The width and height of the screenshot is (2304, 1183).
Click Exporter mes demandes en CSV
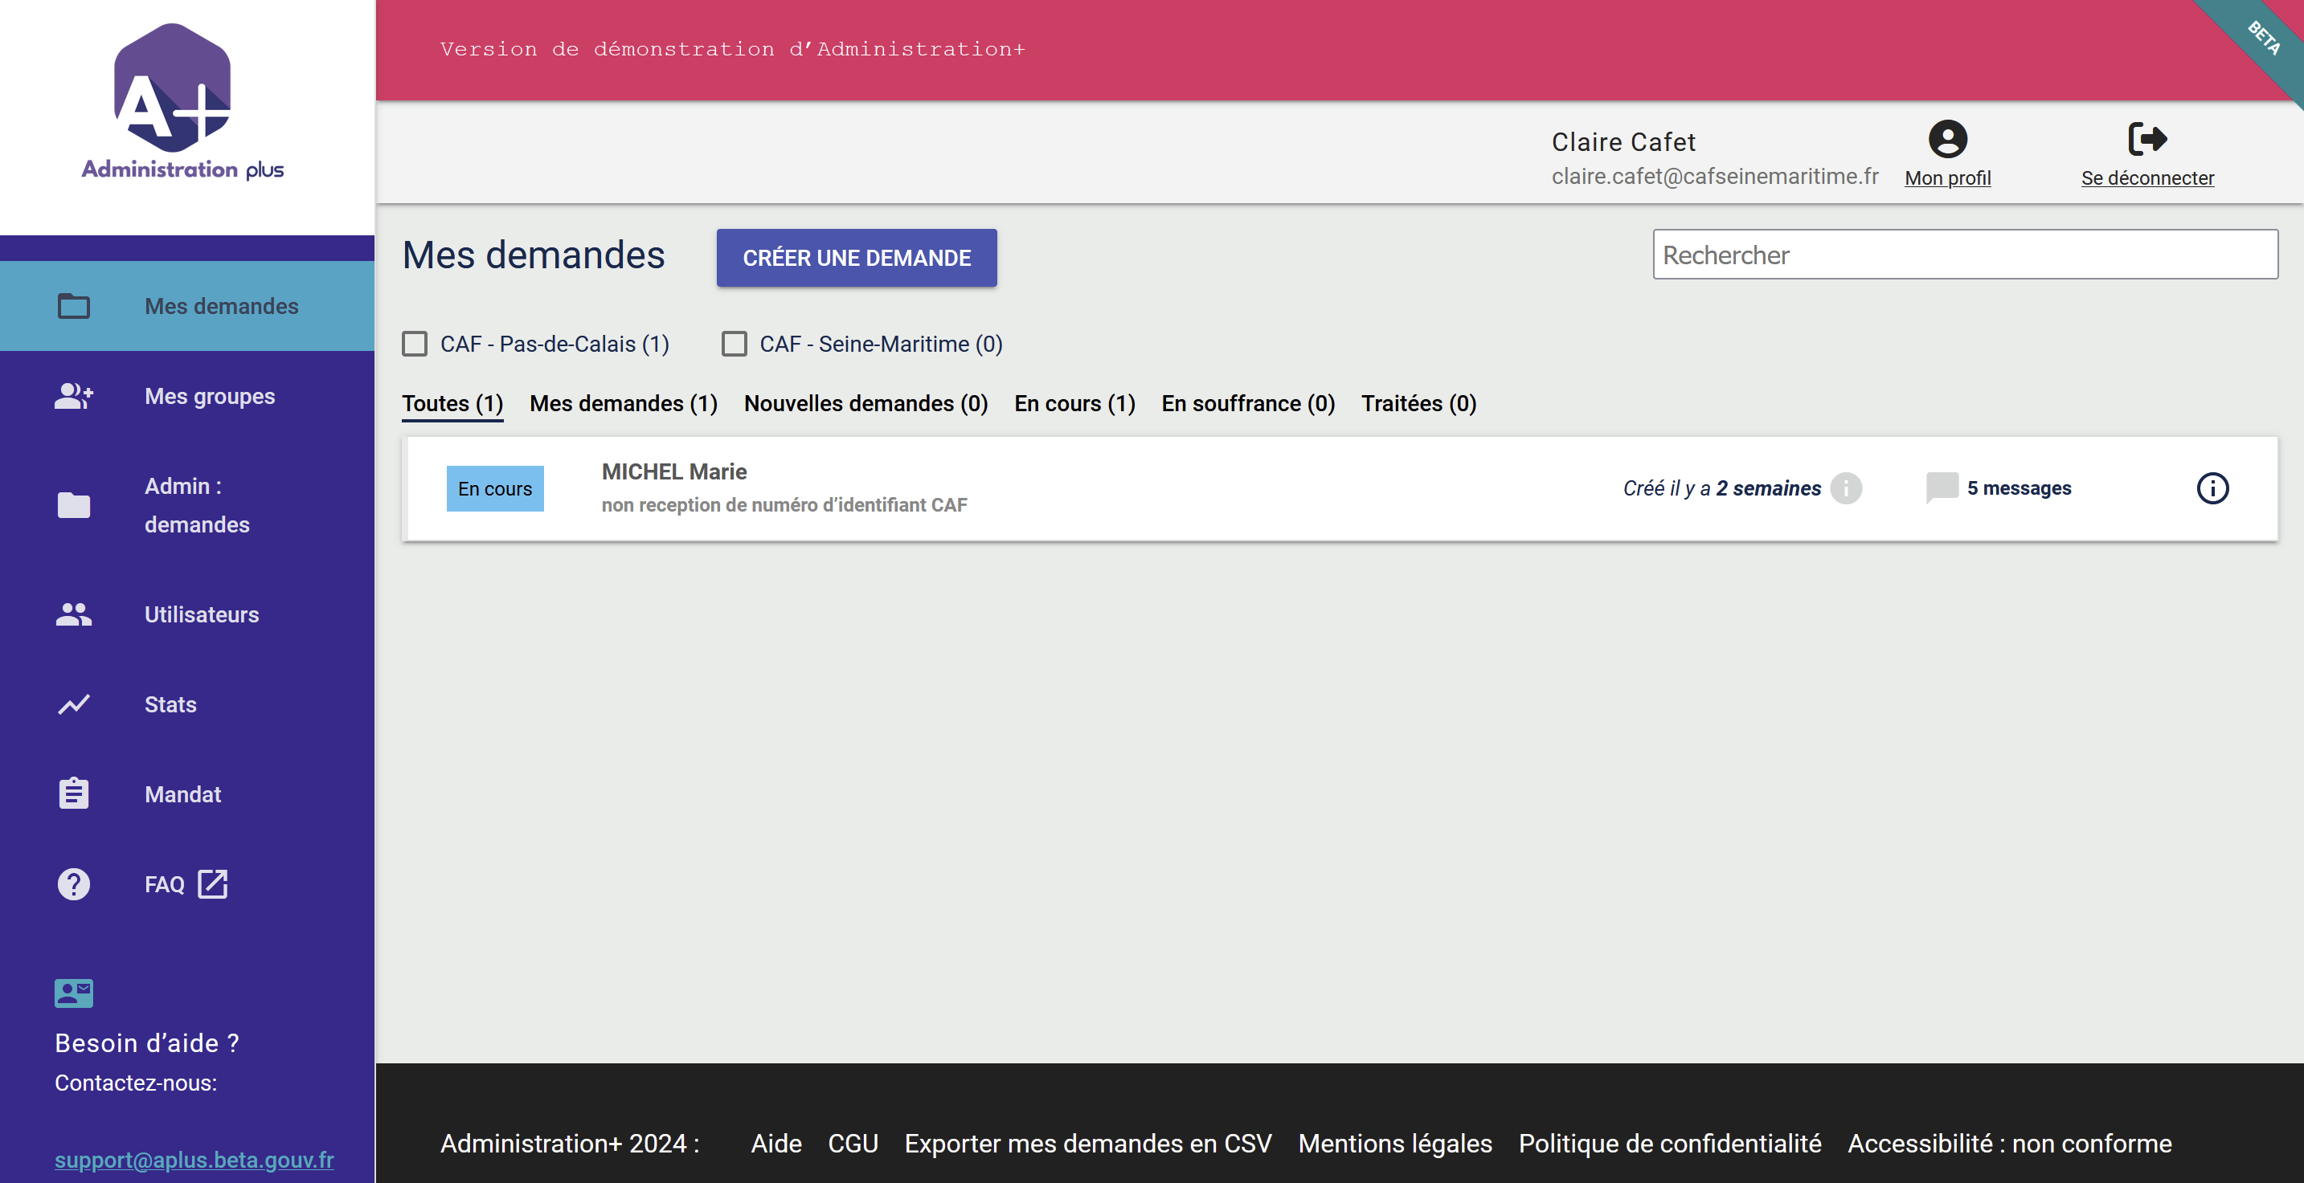coord(1088,1143)
